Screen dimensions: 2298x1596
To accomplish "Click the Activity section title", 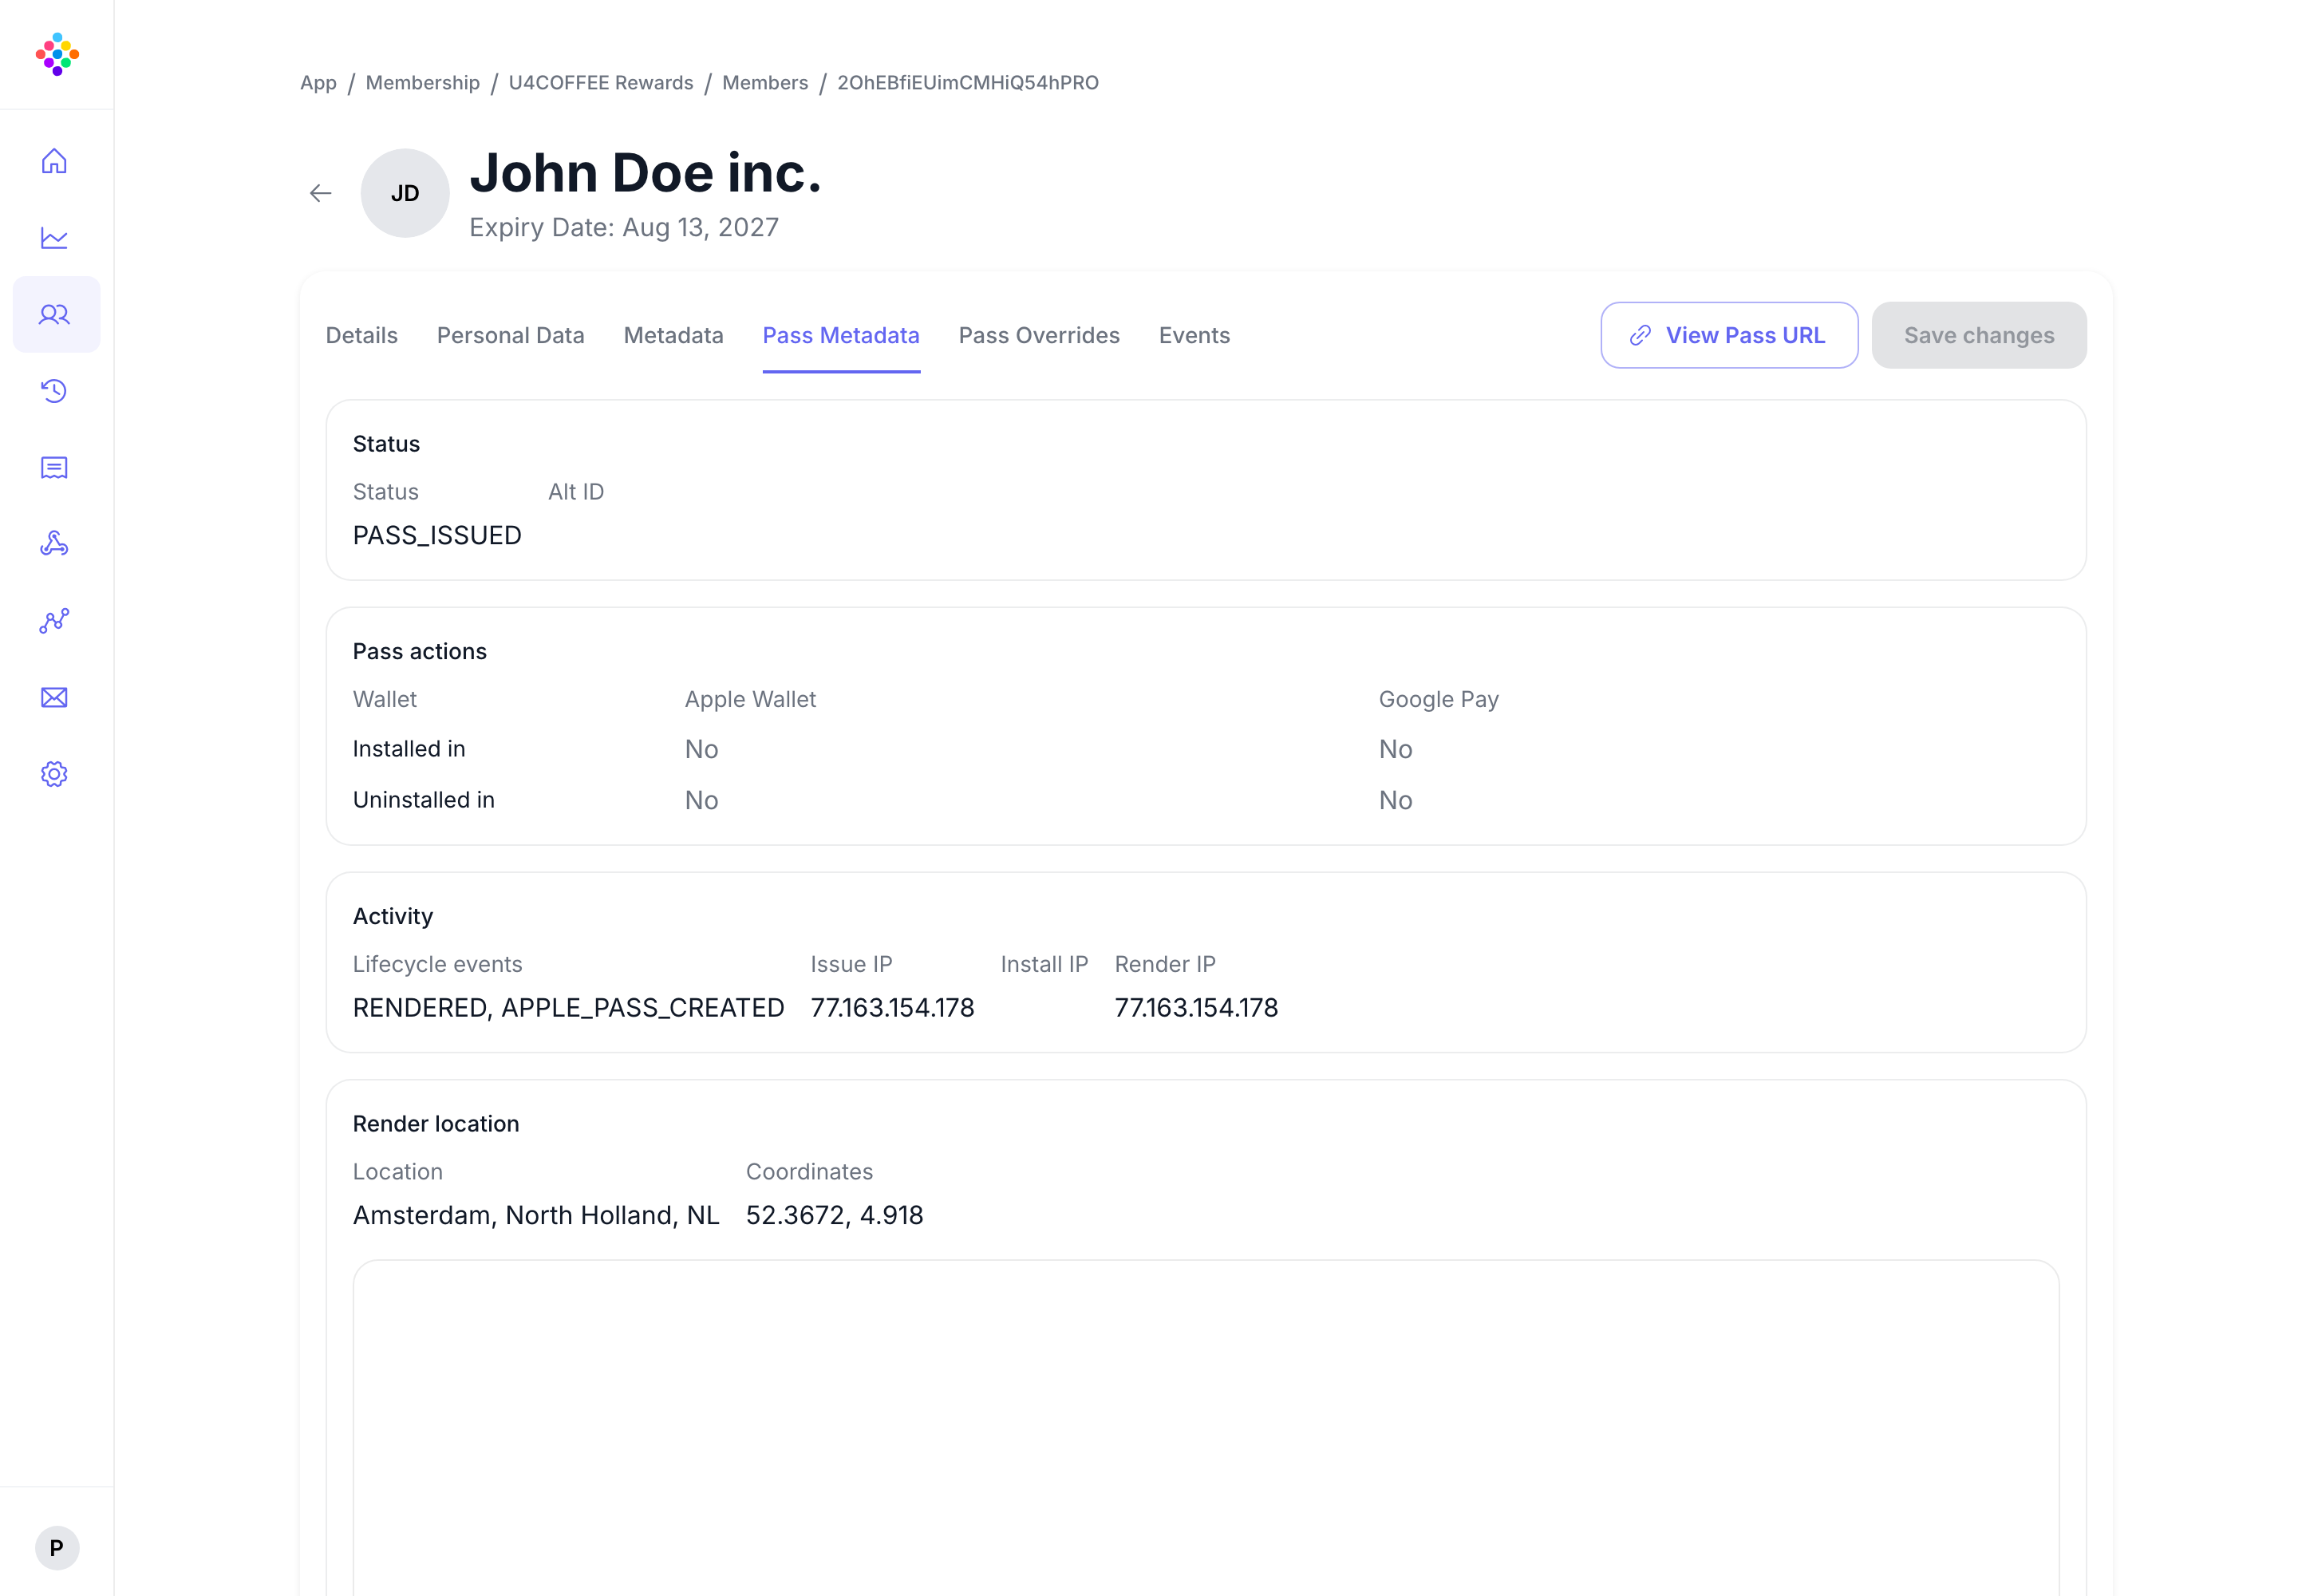I will click(393, 916).
